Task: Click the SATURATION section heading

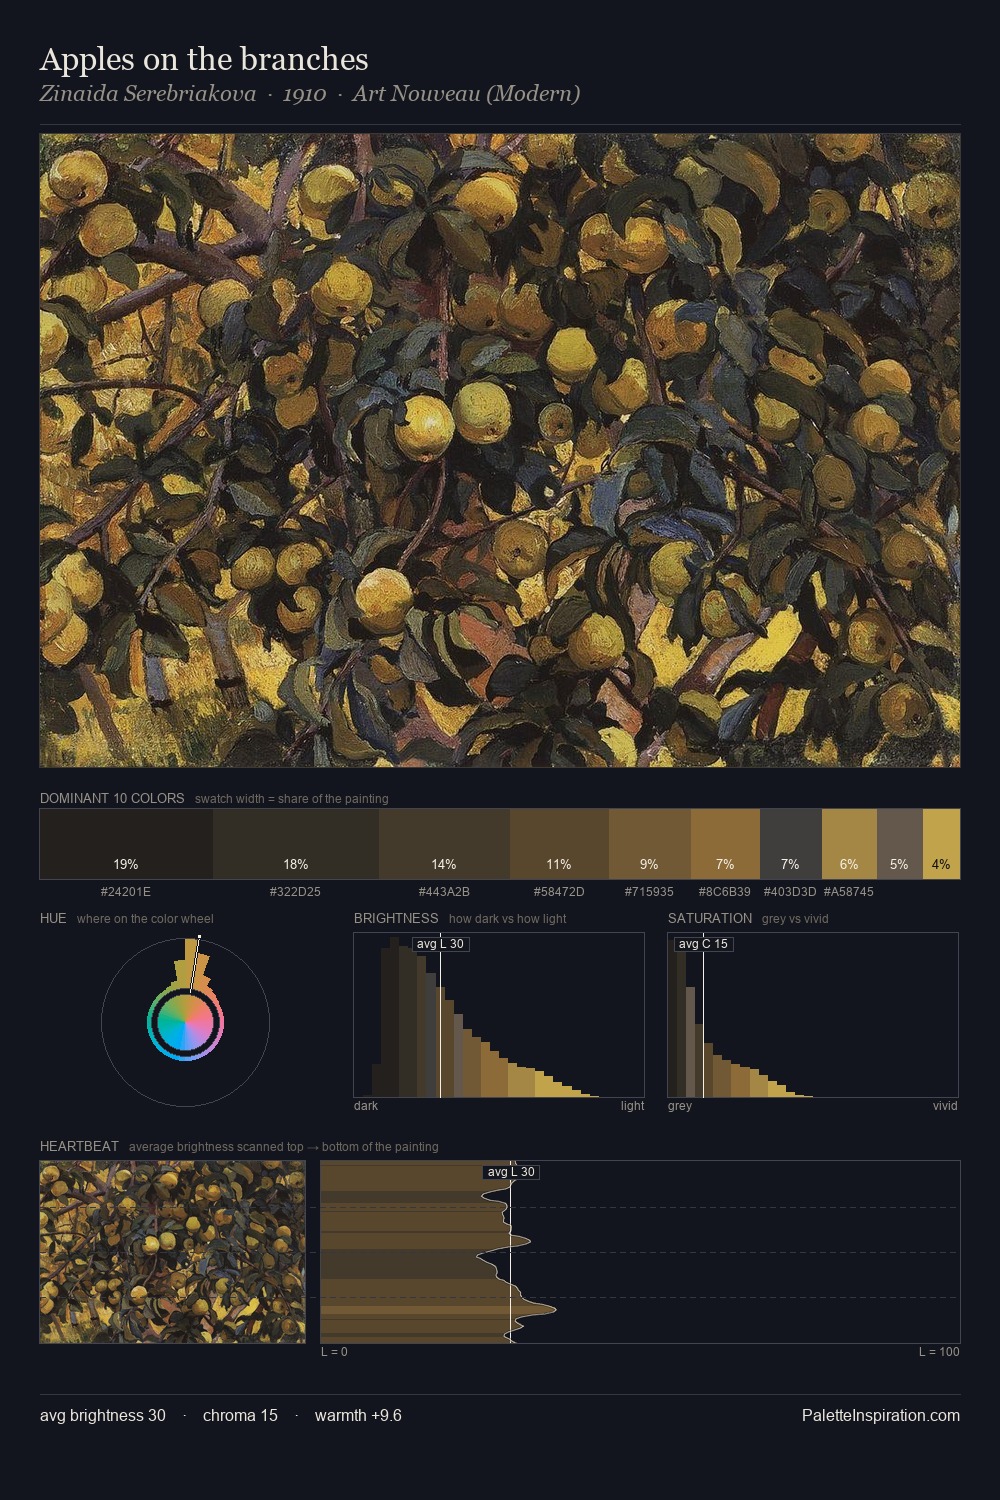Action: pos(710,918)
